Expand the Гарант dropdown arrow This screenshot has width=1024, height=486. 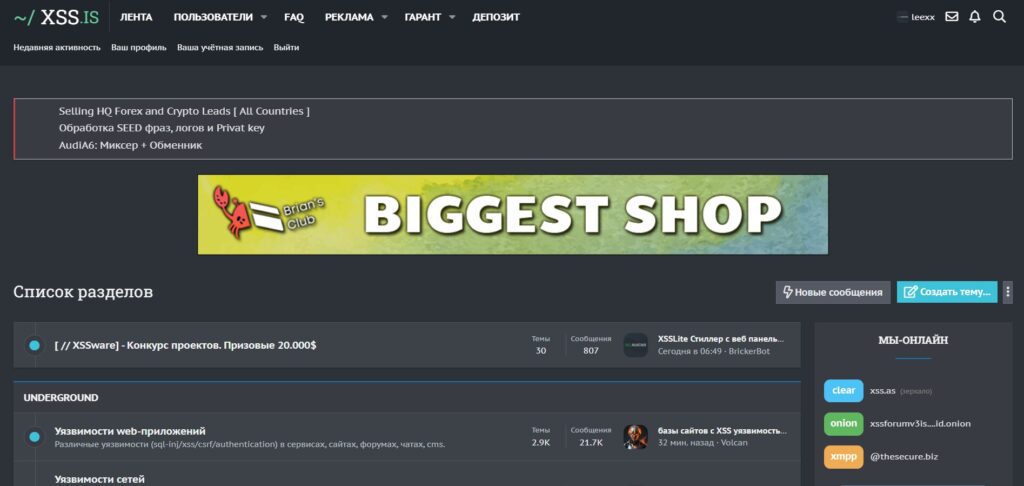452,18
